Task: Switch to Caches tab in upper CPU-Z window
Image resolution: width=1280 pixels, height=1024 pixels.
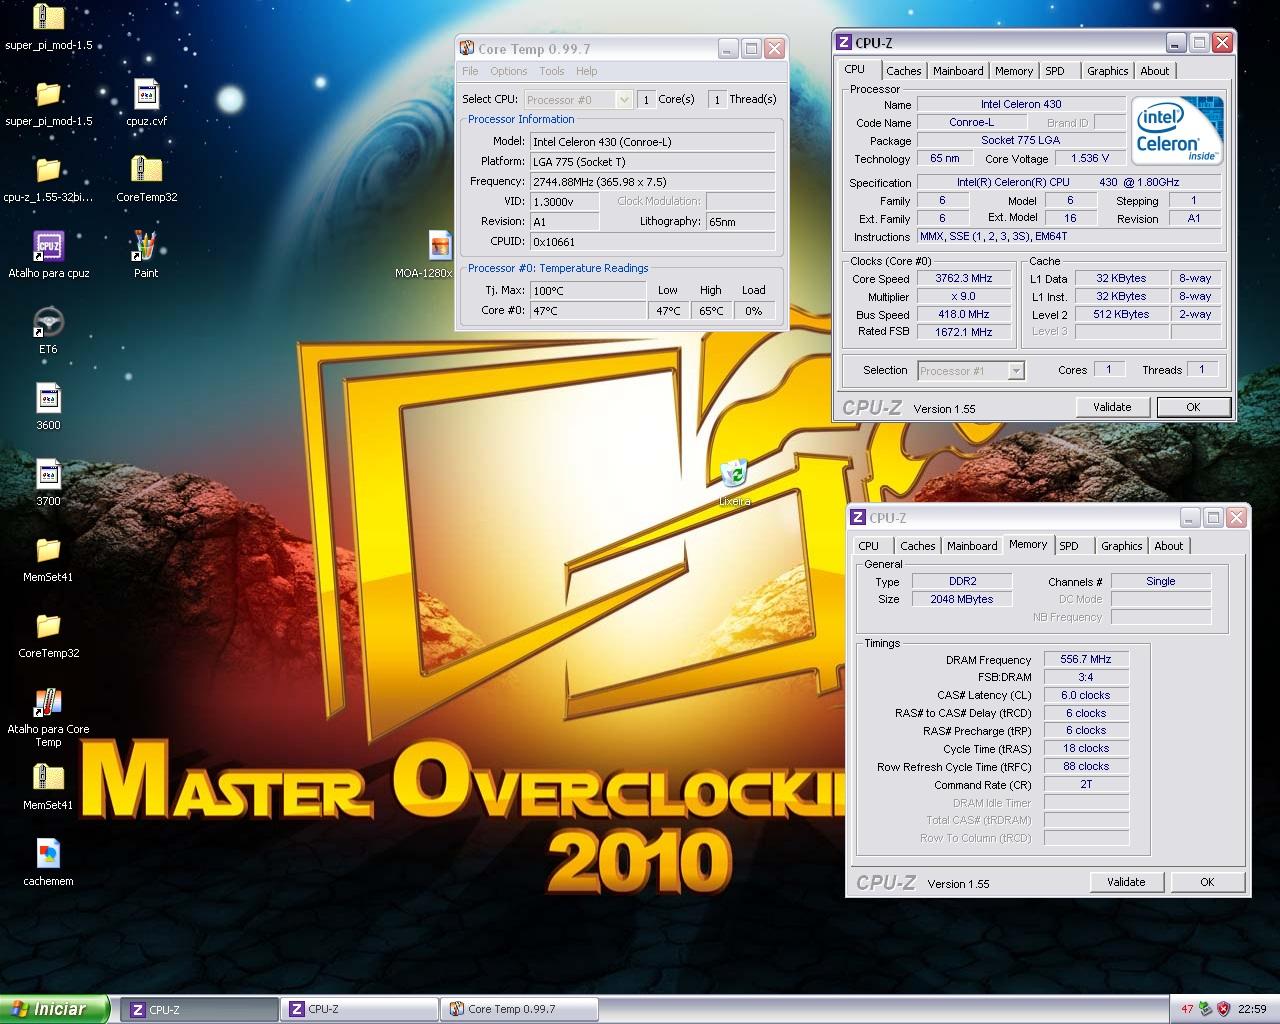Action: tap(903, 71)
